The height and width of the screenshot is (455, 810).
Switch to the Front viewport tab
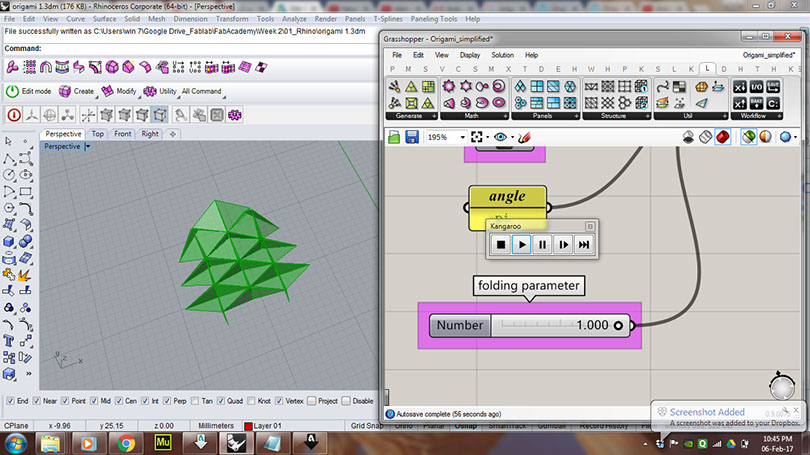[122, 134]
